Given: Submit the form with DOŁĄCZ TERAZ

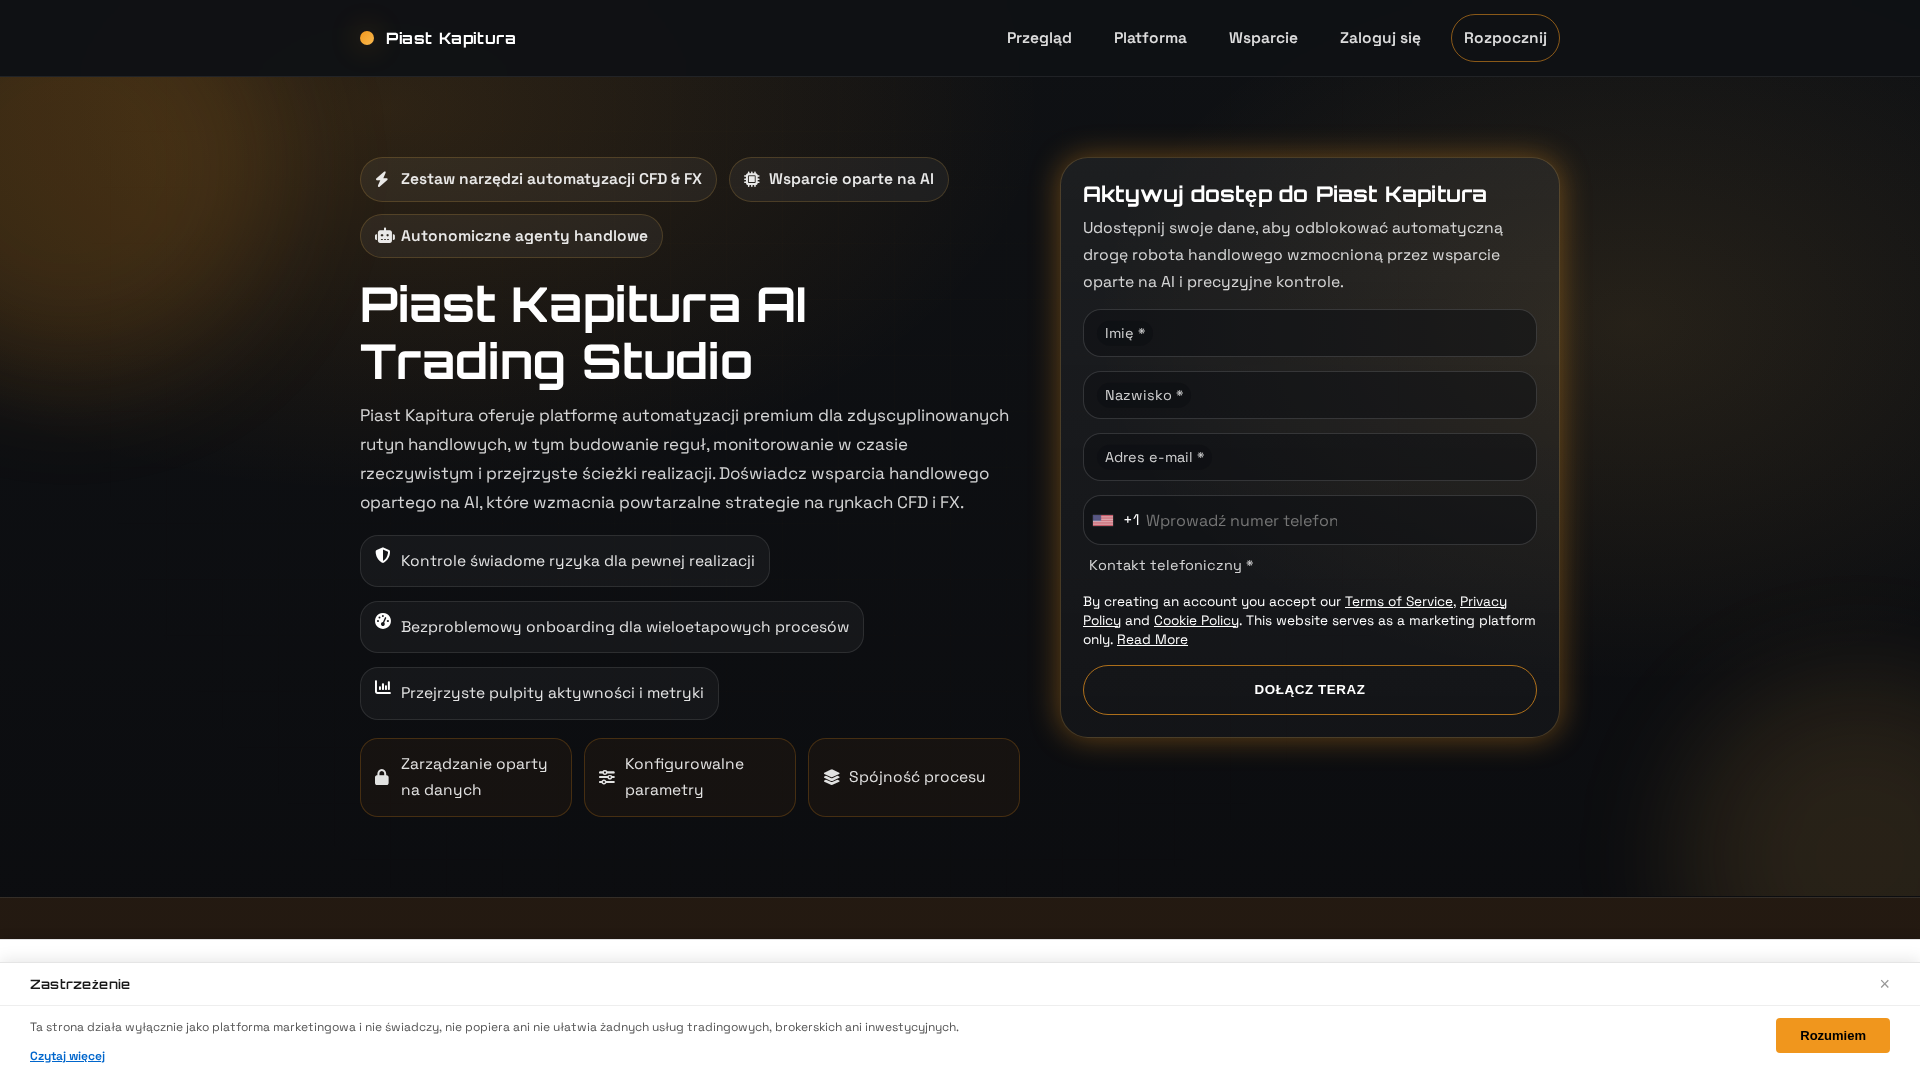Looking at the screenshot, I should pos(1309,690).
